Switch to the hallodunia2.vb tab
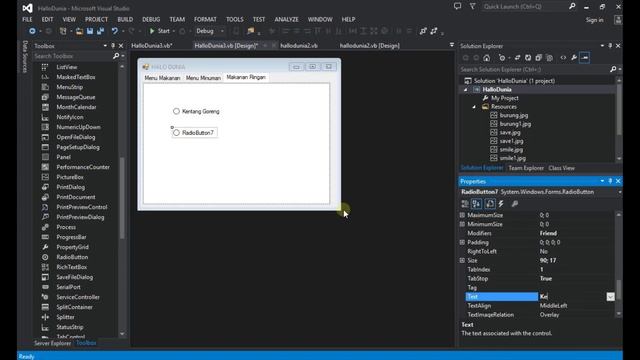The height and width of the screenshot is (360, 640). 299,46
